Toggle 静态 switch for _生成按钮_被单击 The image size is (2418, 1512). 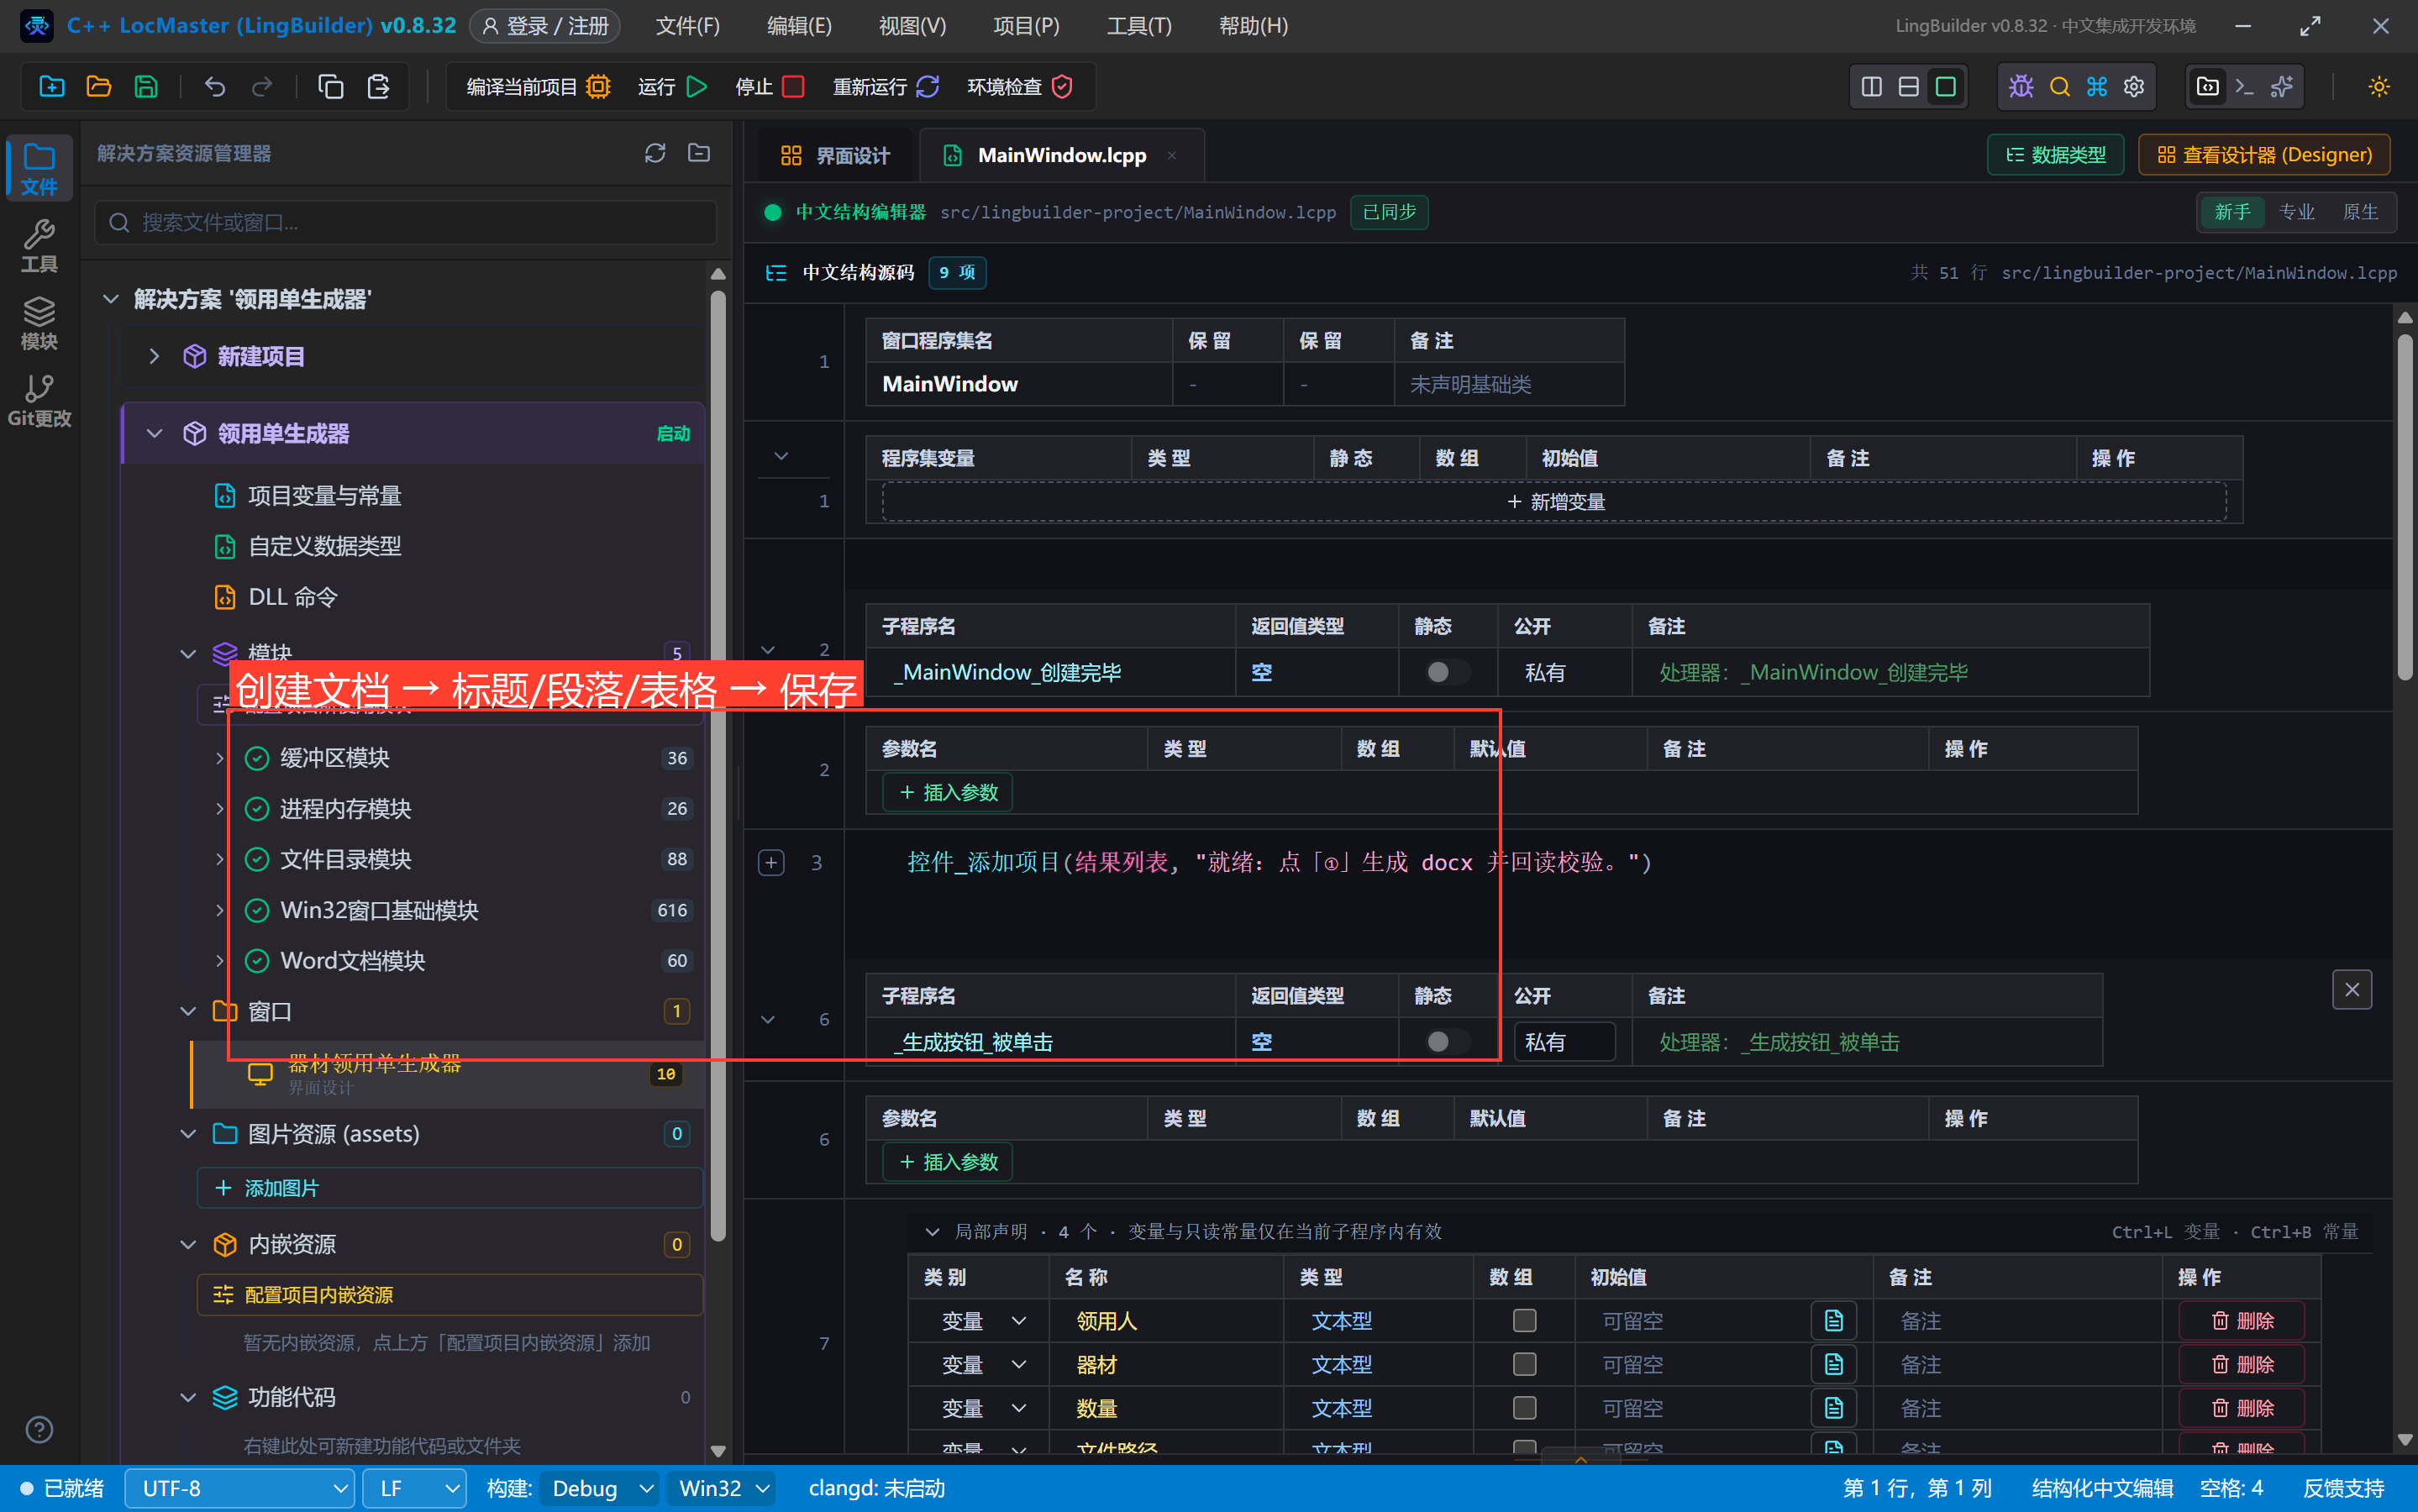[1447, 1042]
